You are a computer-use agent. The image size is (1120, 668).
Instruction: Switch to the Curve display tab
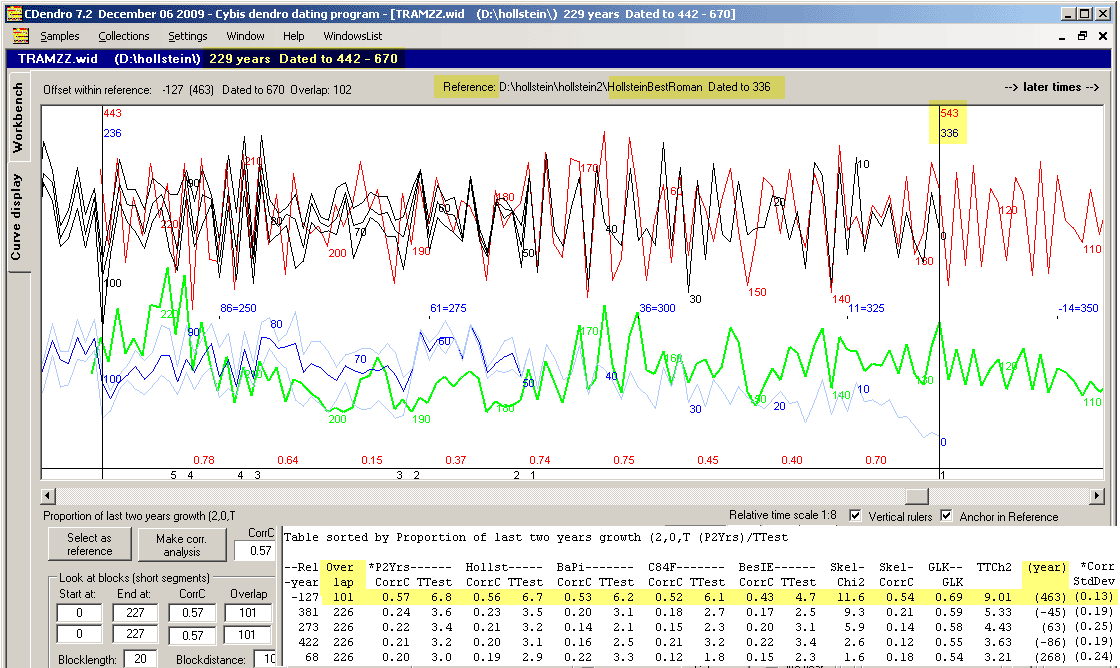click(x=18, y=216)
